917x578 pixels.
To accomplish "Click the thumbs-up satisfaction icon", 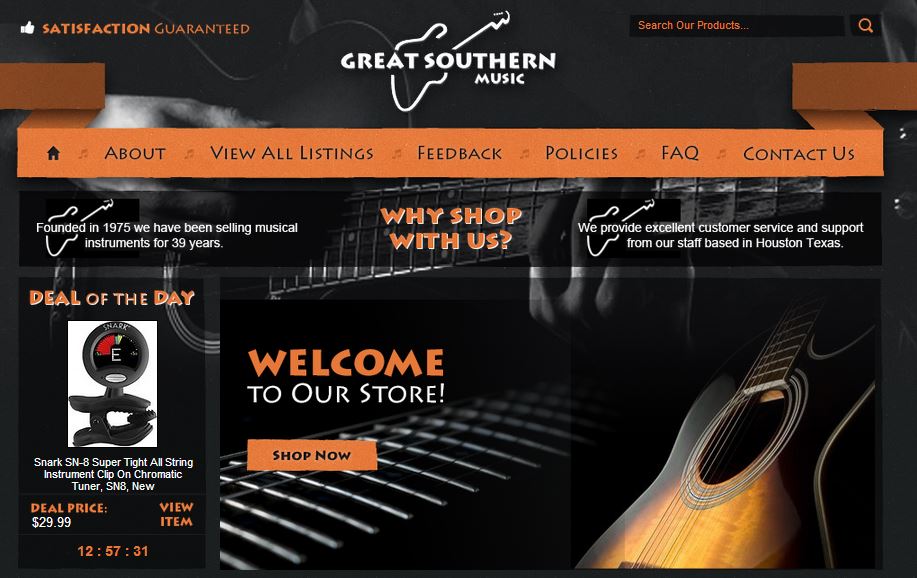I will [x=27, y=27].
